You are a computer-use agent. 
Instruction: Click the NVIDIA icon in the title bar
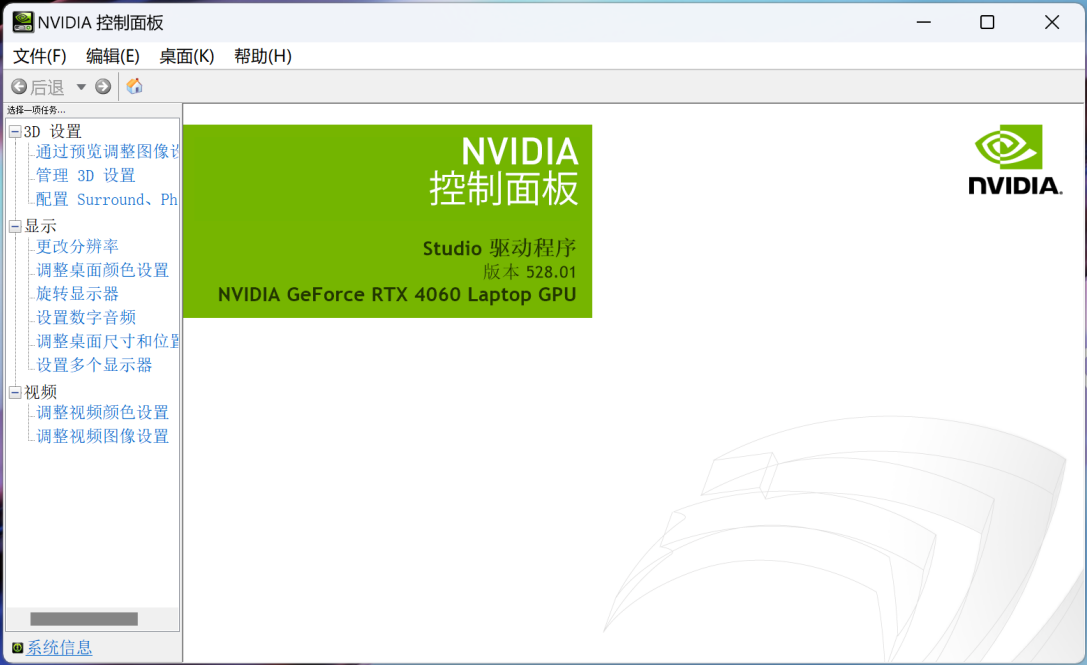tap(22, 22)
